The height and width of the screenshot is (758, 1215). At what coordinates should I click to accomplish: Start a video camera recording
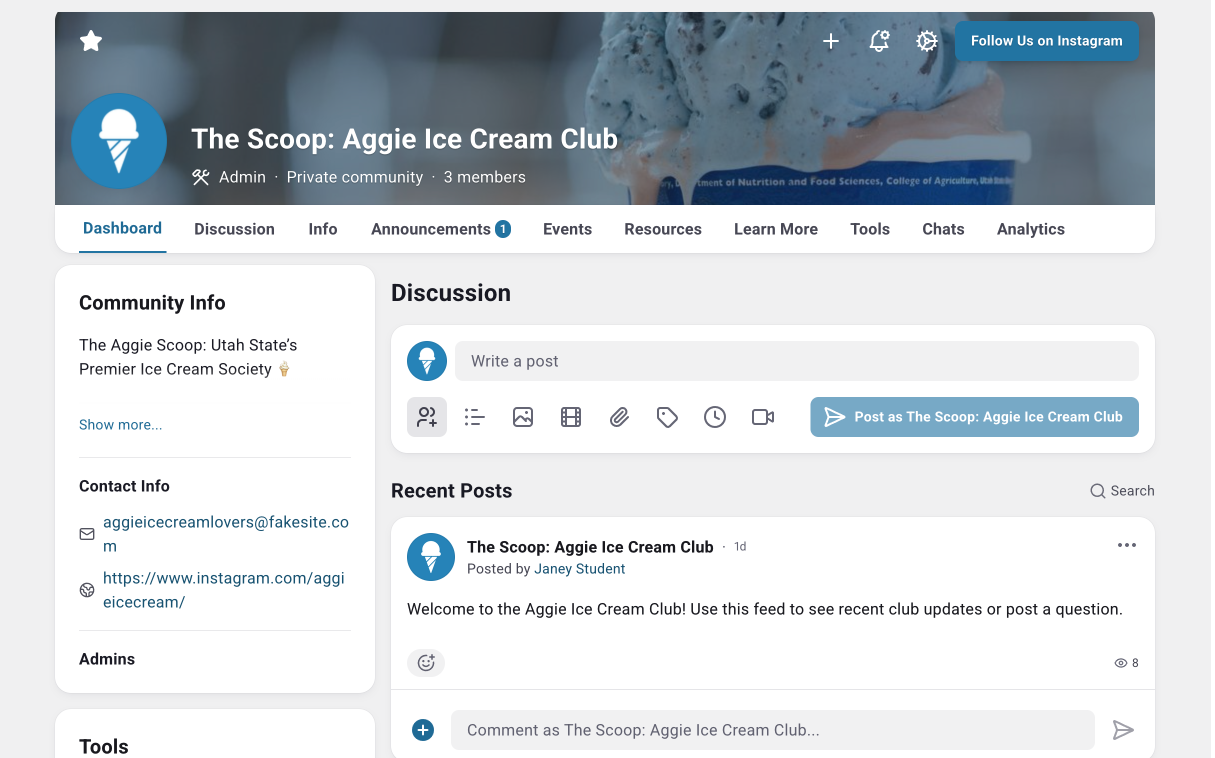(x=763, y=417)
